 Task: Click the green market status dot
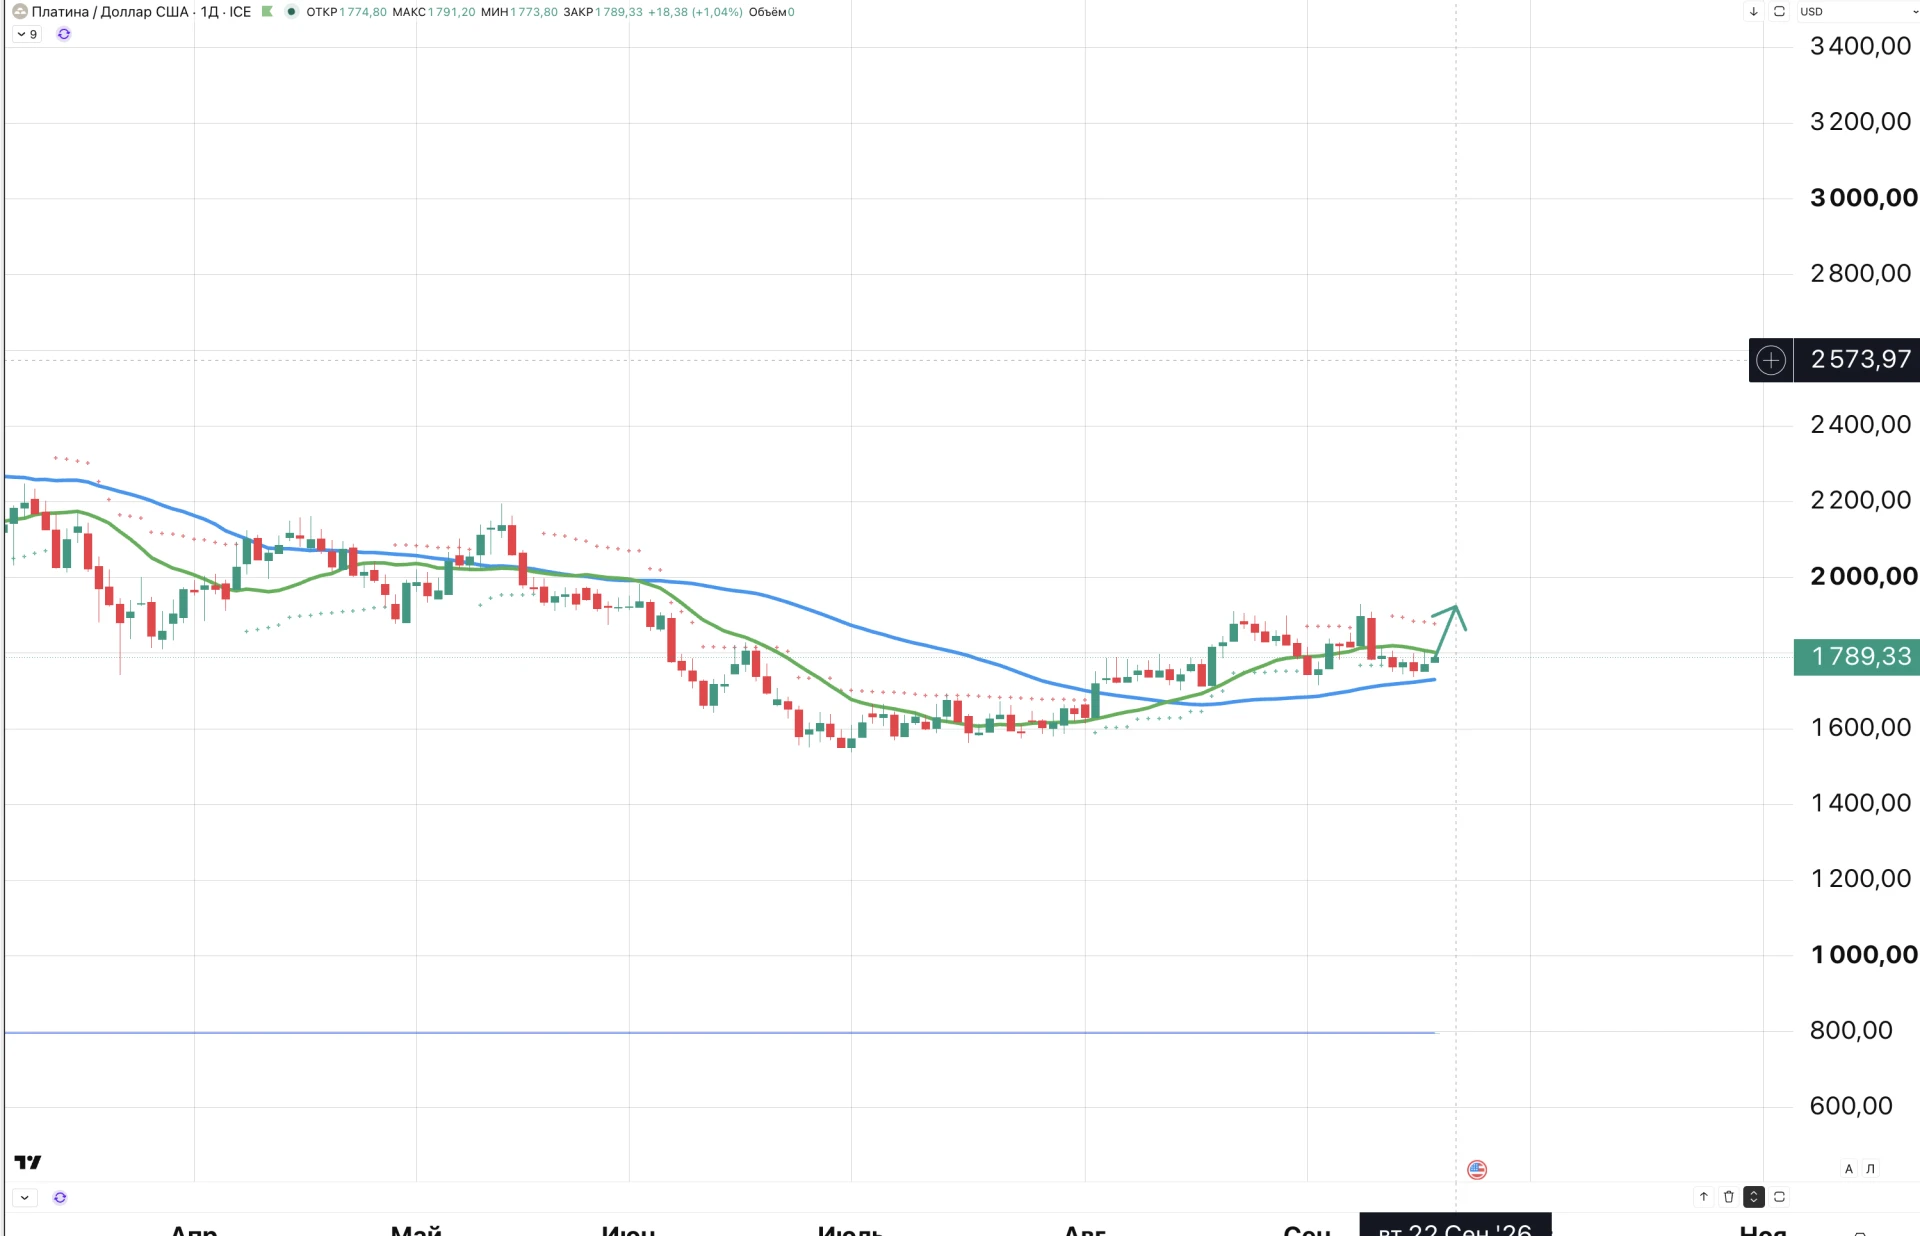(x=291, y=12)
